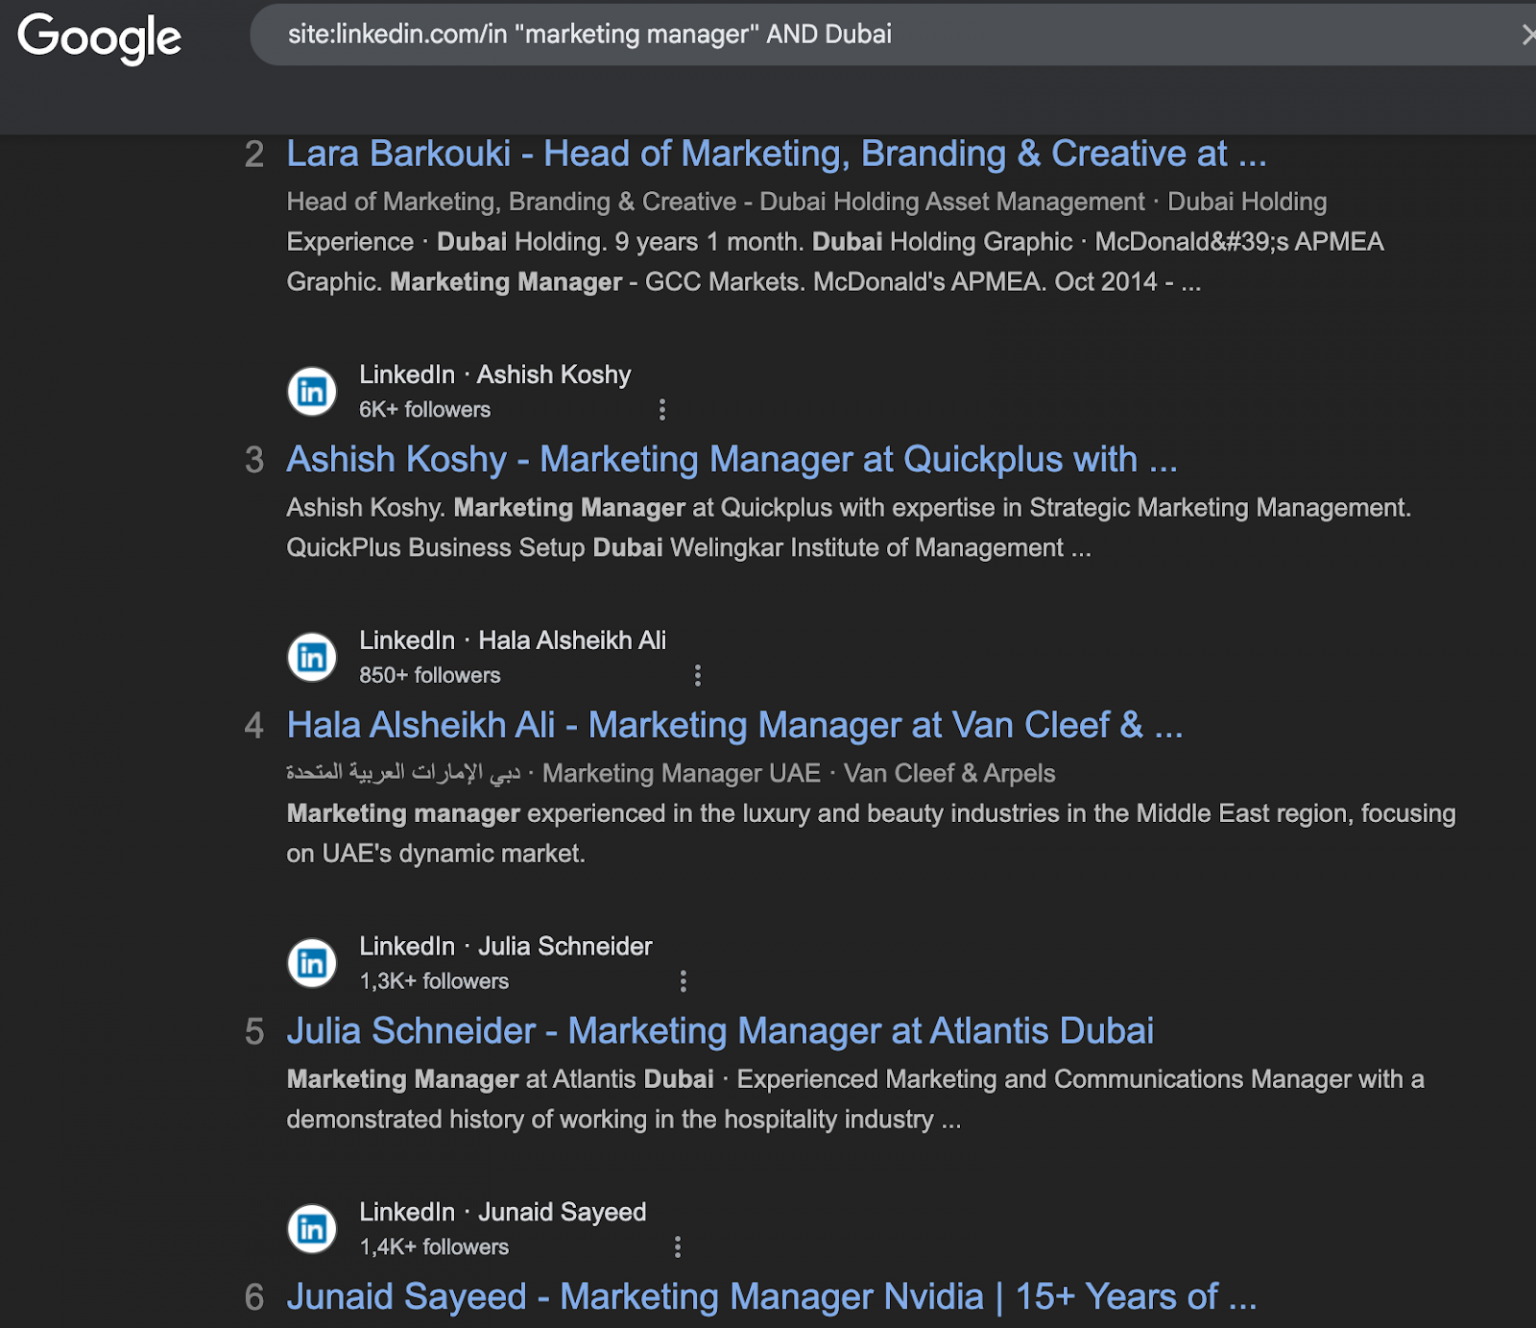Open the three-dot menu on Ashish Koshy's result

coord(663,409)
